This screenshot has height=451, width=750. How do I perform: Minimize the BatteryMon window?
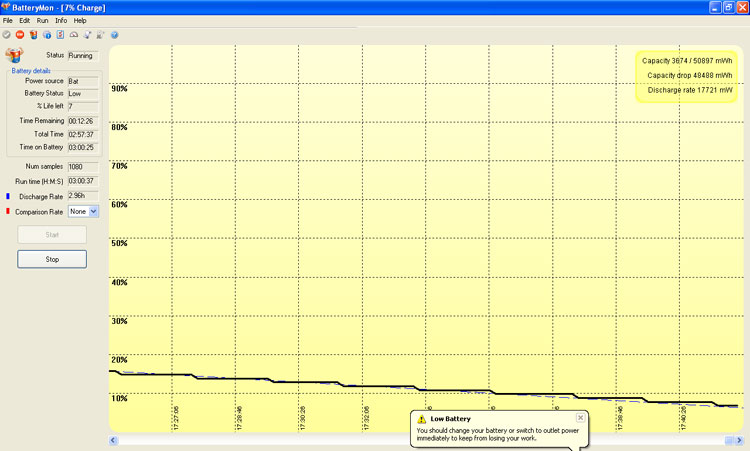coord(715,7)
